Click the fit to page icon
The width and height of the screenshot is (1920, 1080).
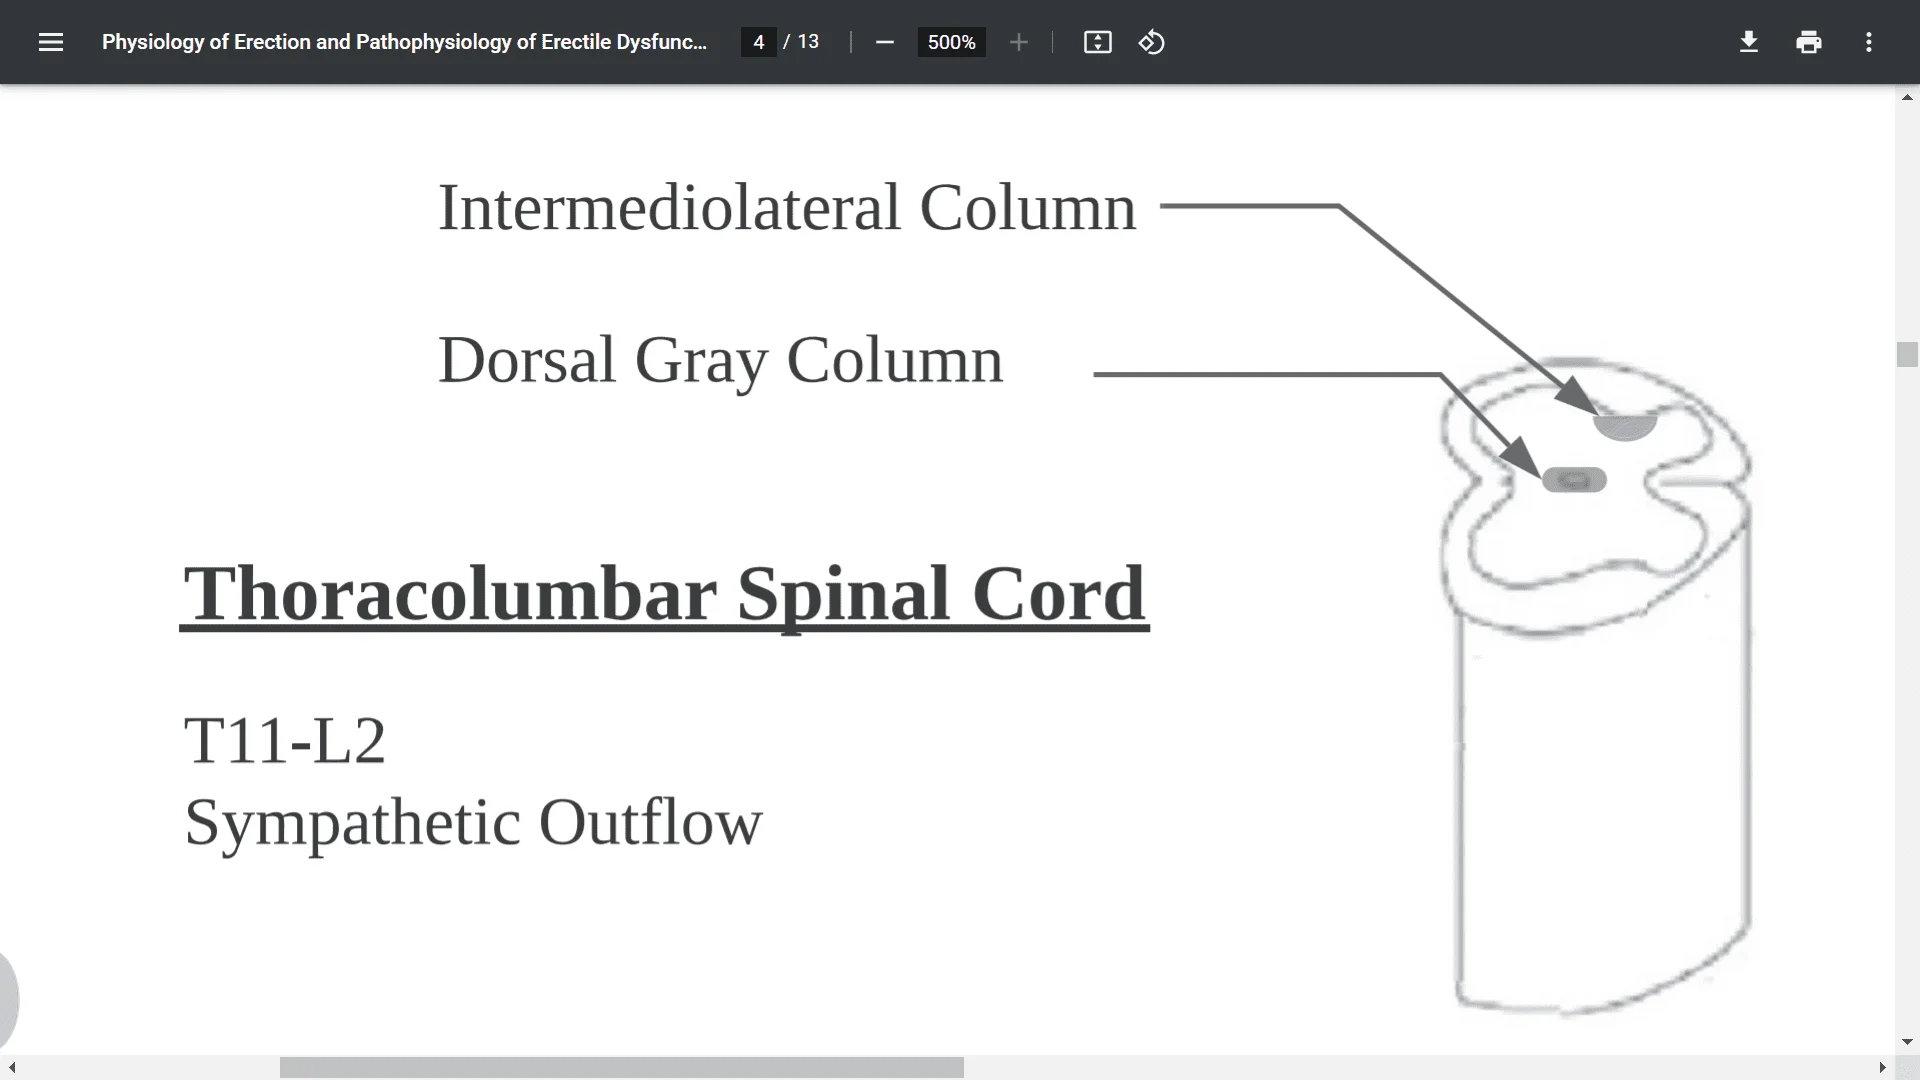click(x=1097, y=42)
